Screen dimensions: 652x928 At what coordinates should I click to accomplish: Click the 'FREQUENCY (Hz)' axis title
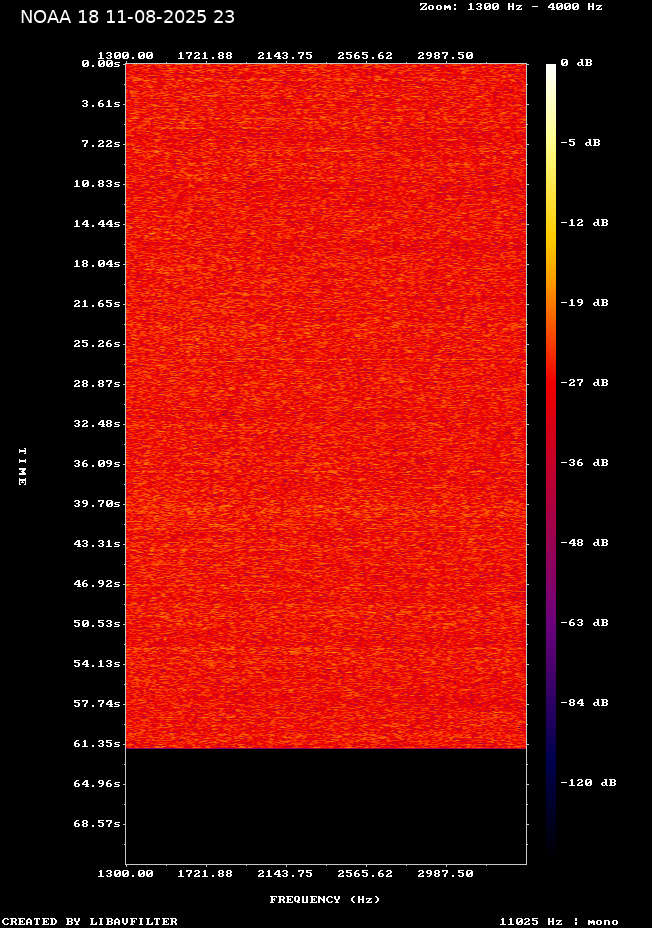(325, 900)
